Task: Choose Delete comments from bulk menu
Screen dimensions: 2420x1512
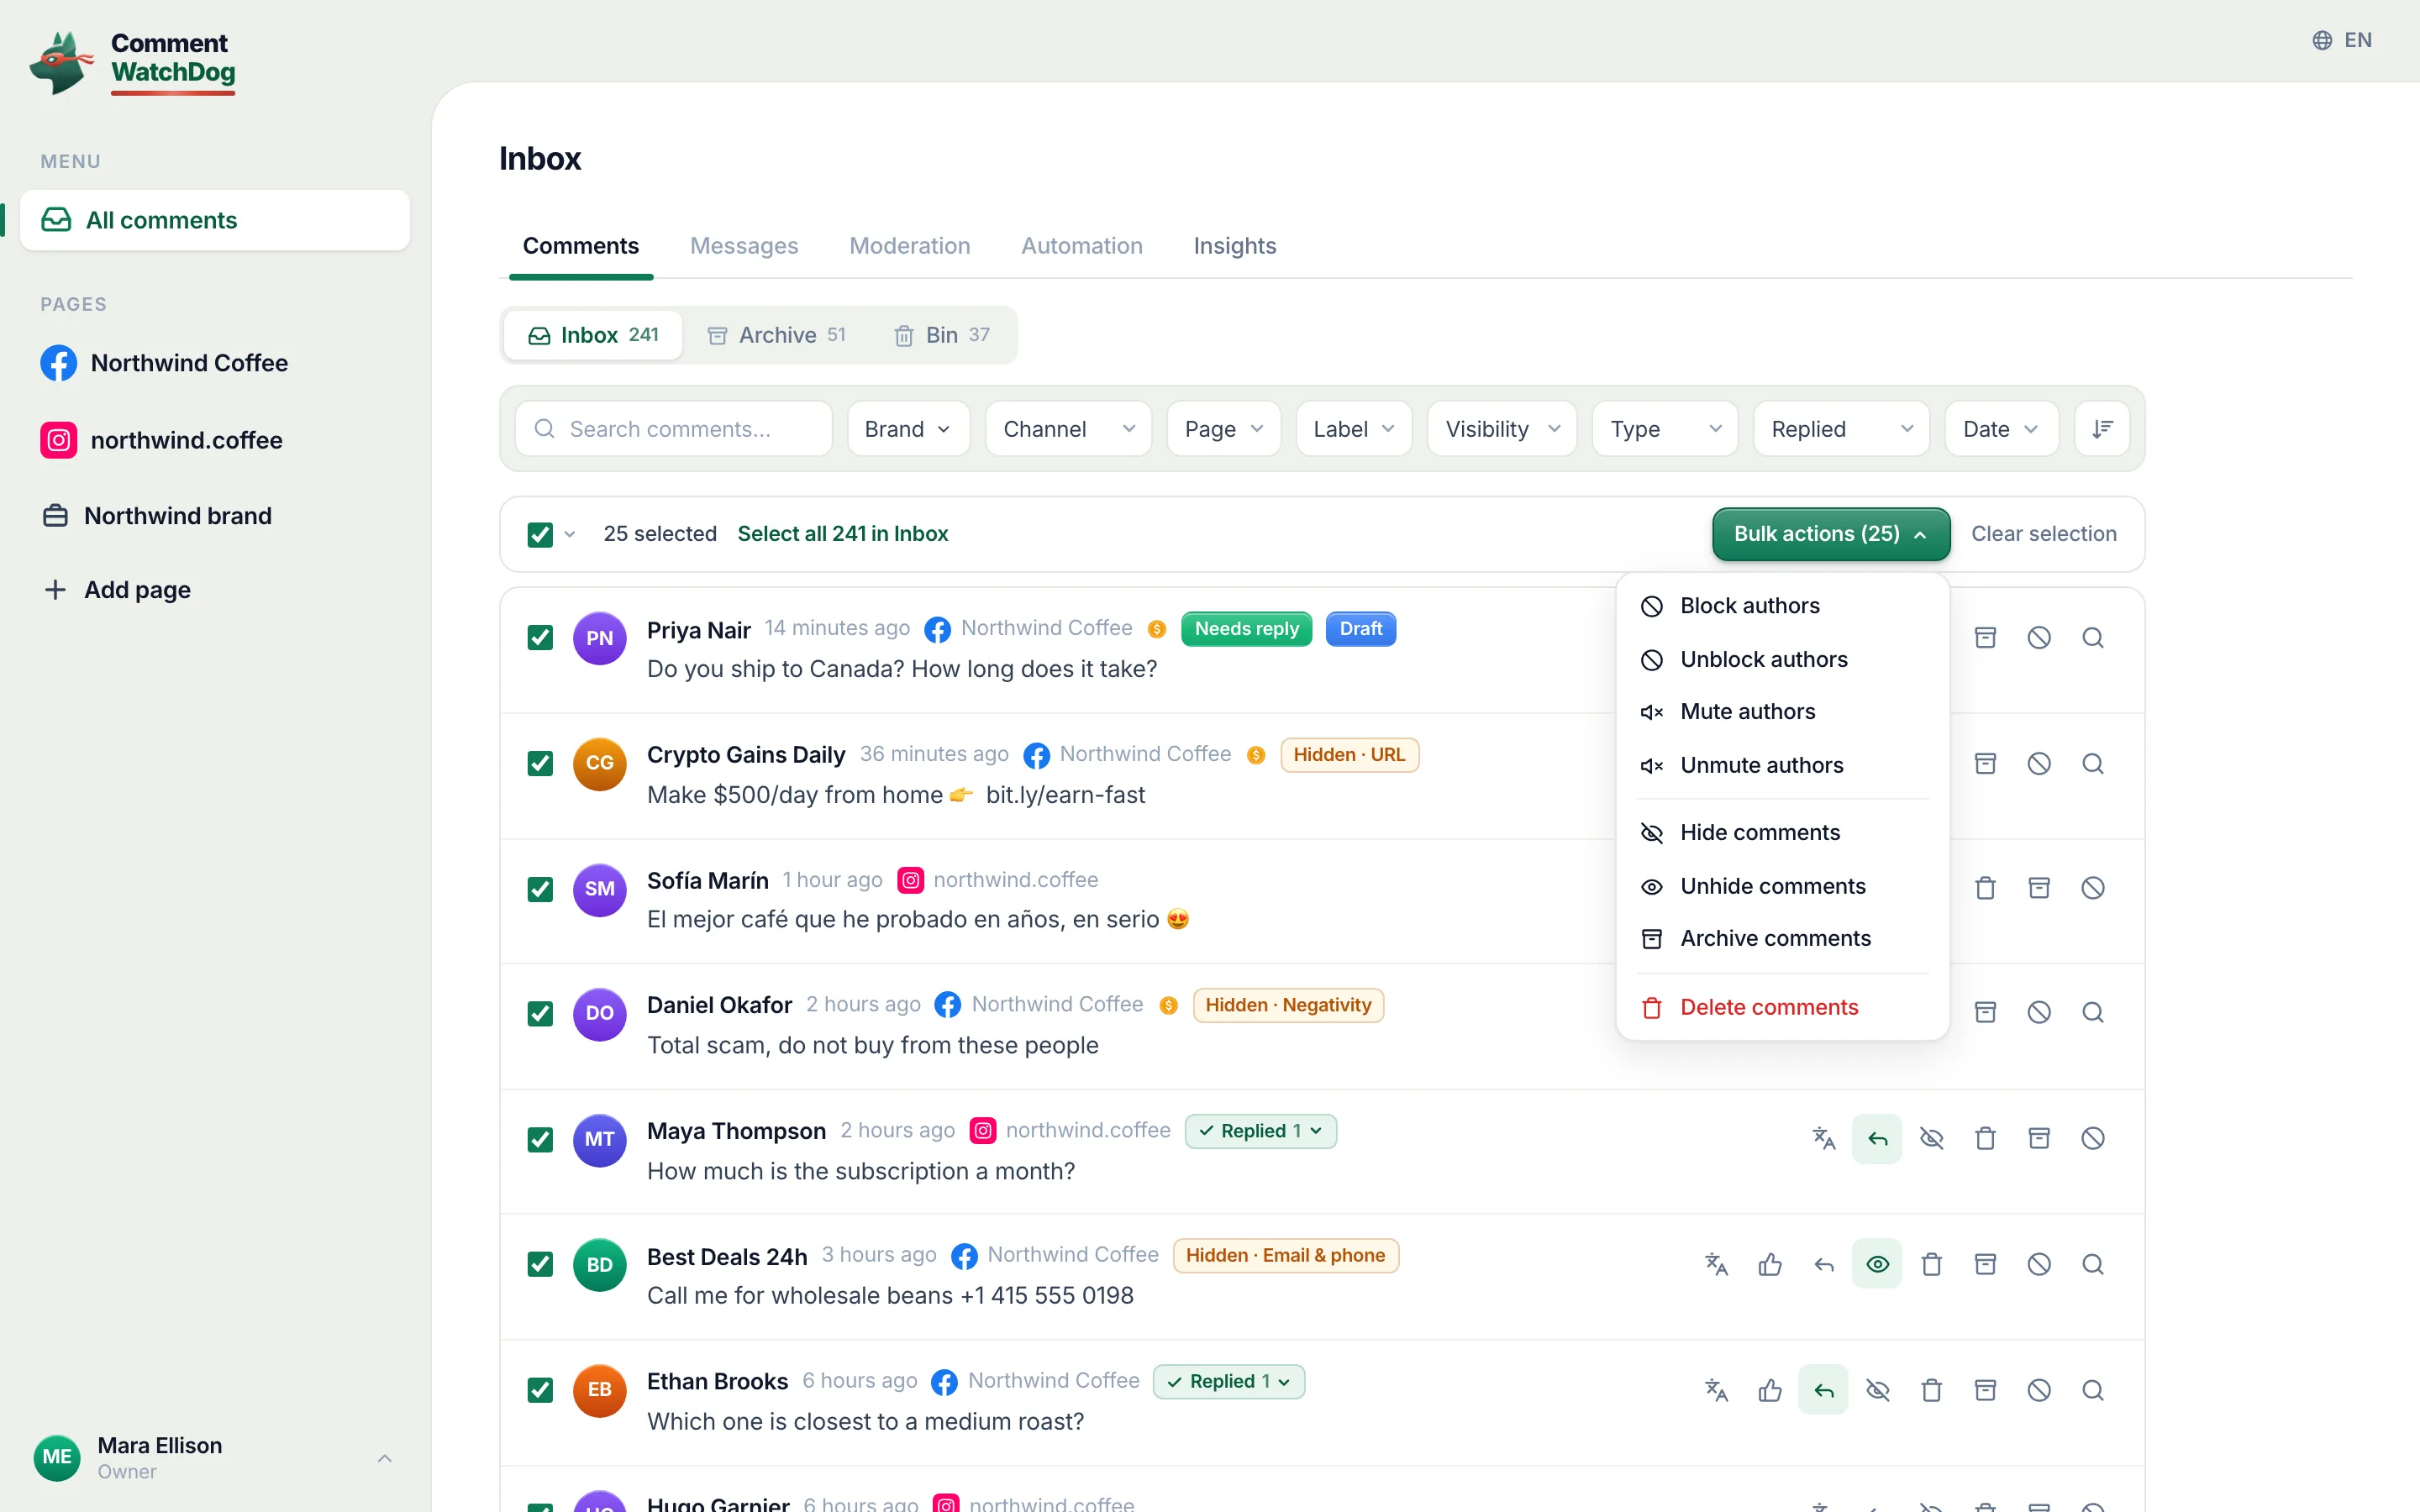Action: (x=1782, y=1008)
